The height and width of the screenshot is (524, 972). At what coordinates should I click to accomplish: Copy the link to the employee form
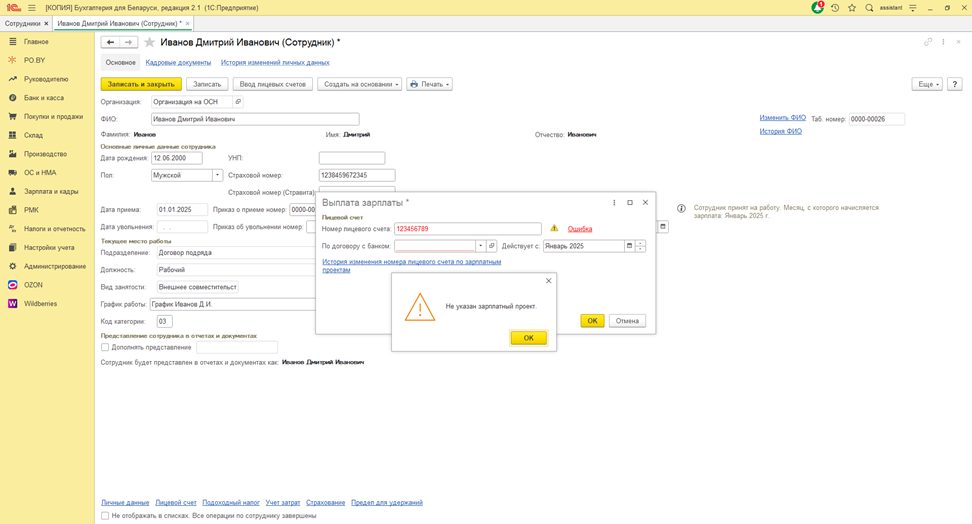pyautogui.click(x=928, y=42)
